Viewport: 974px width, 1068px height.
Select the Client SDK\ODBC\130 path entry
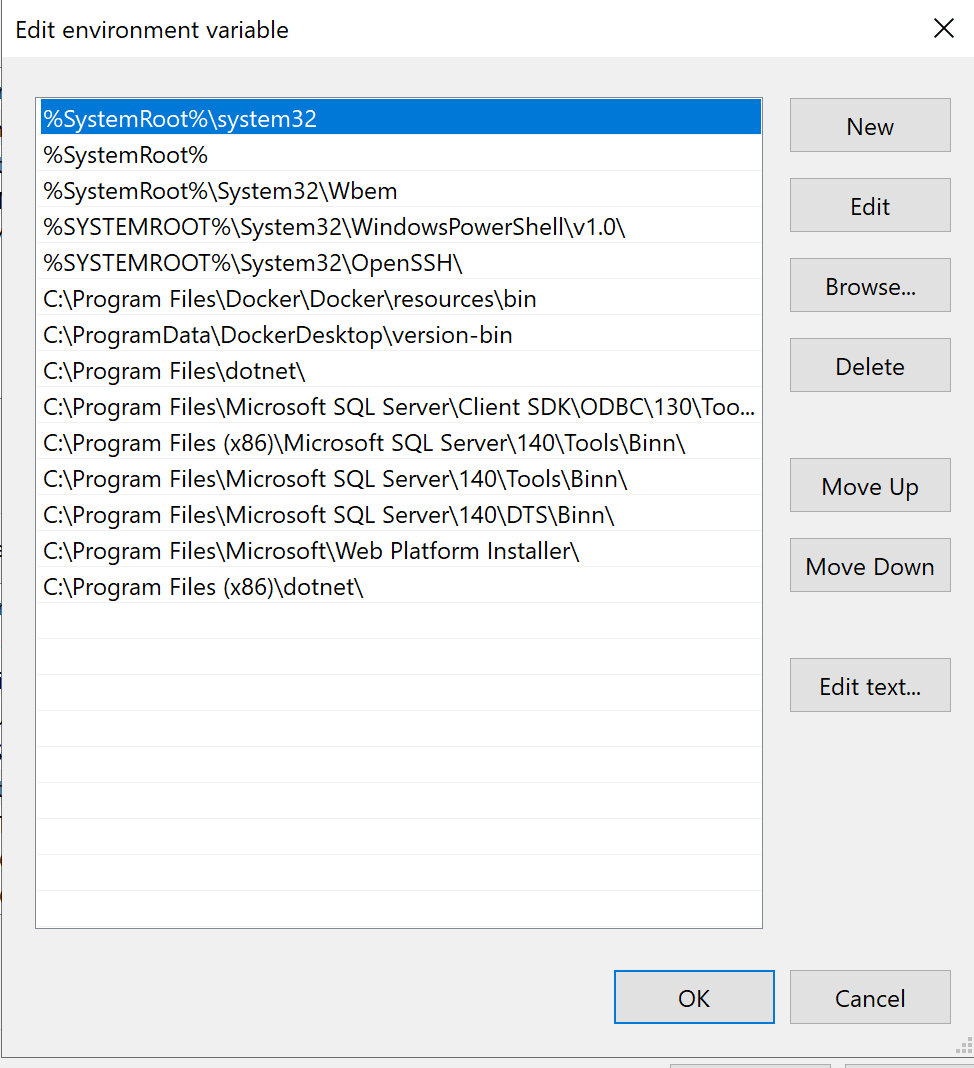(x=400, y=406)
